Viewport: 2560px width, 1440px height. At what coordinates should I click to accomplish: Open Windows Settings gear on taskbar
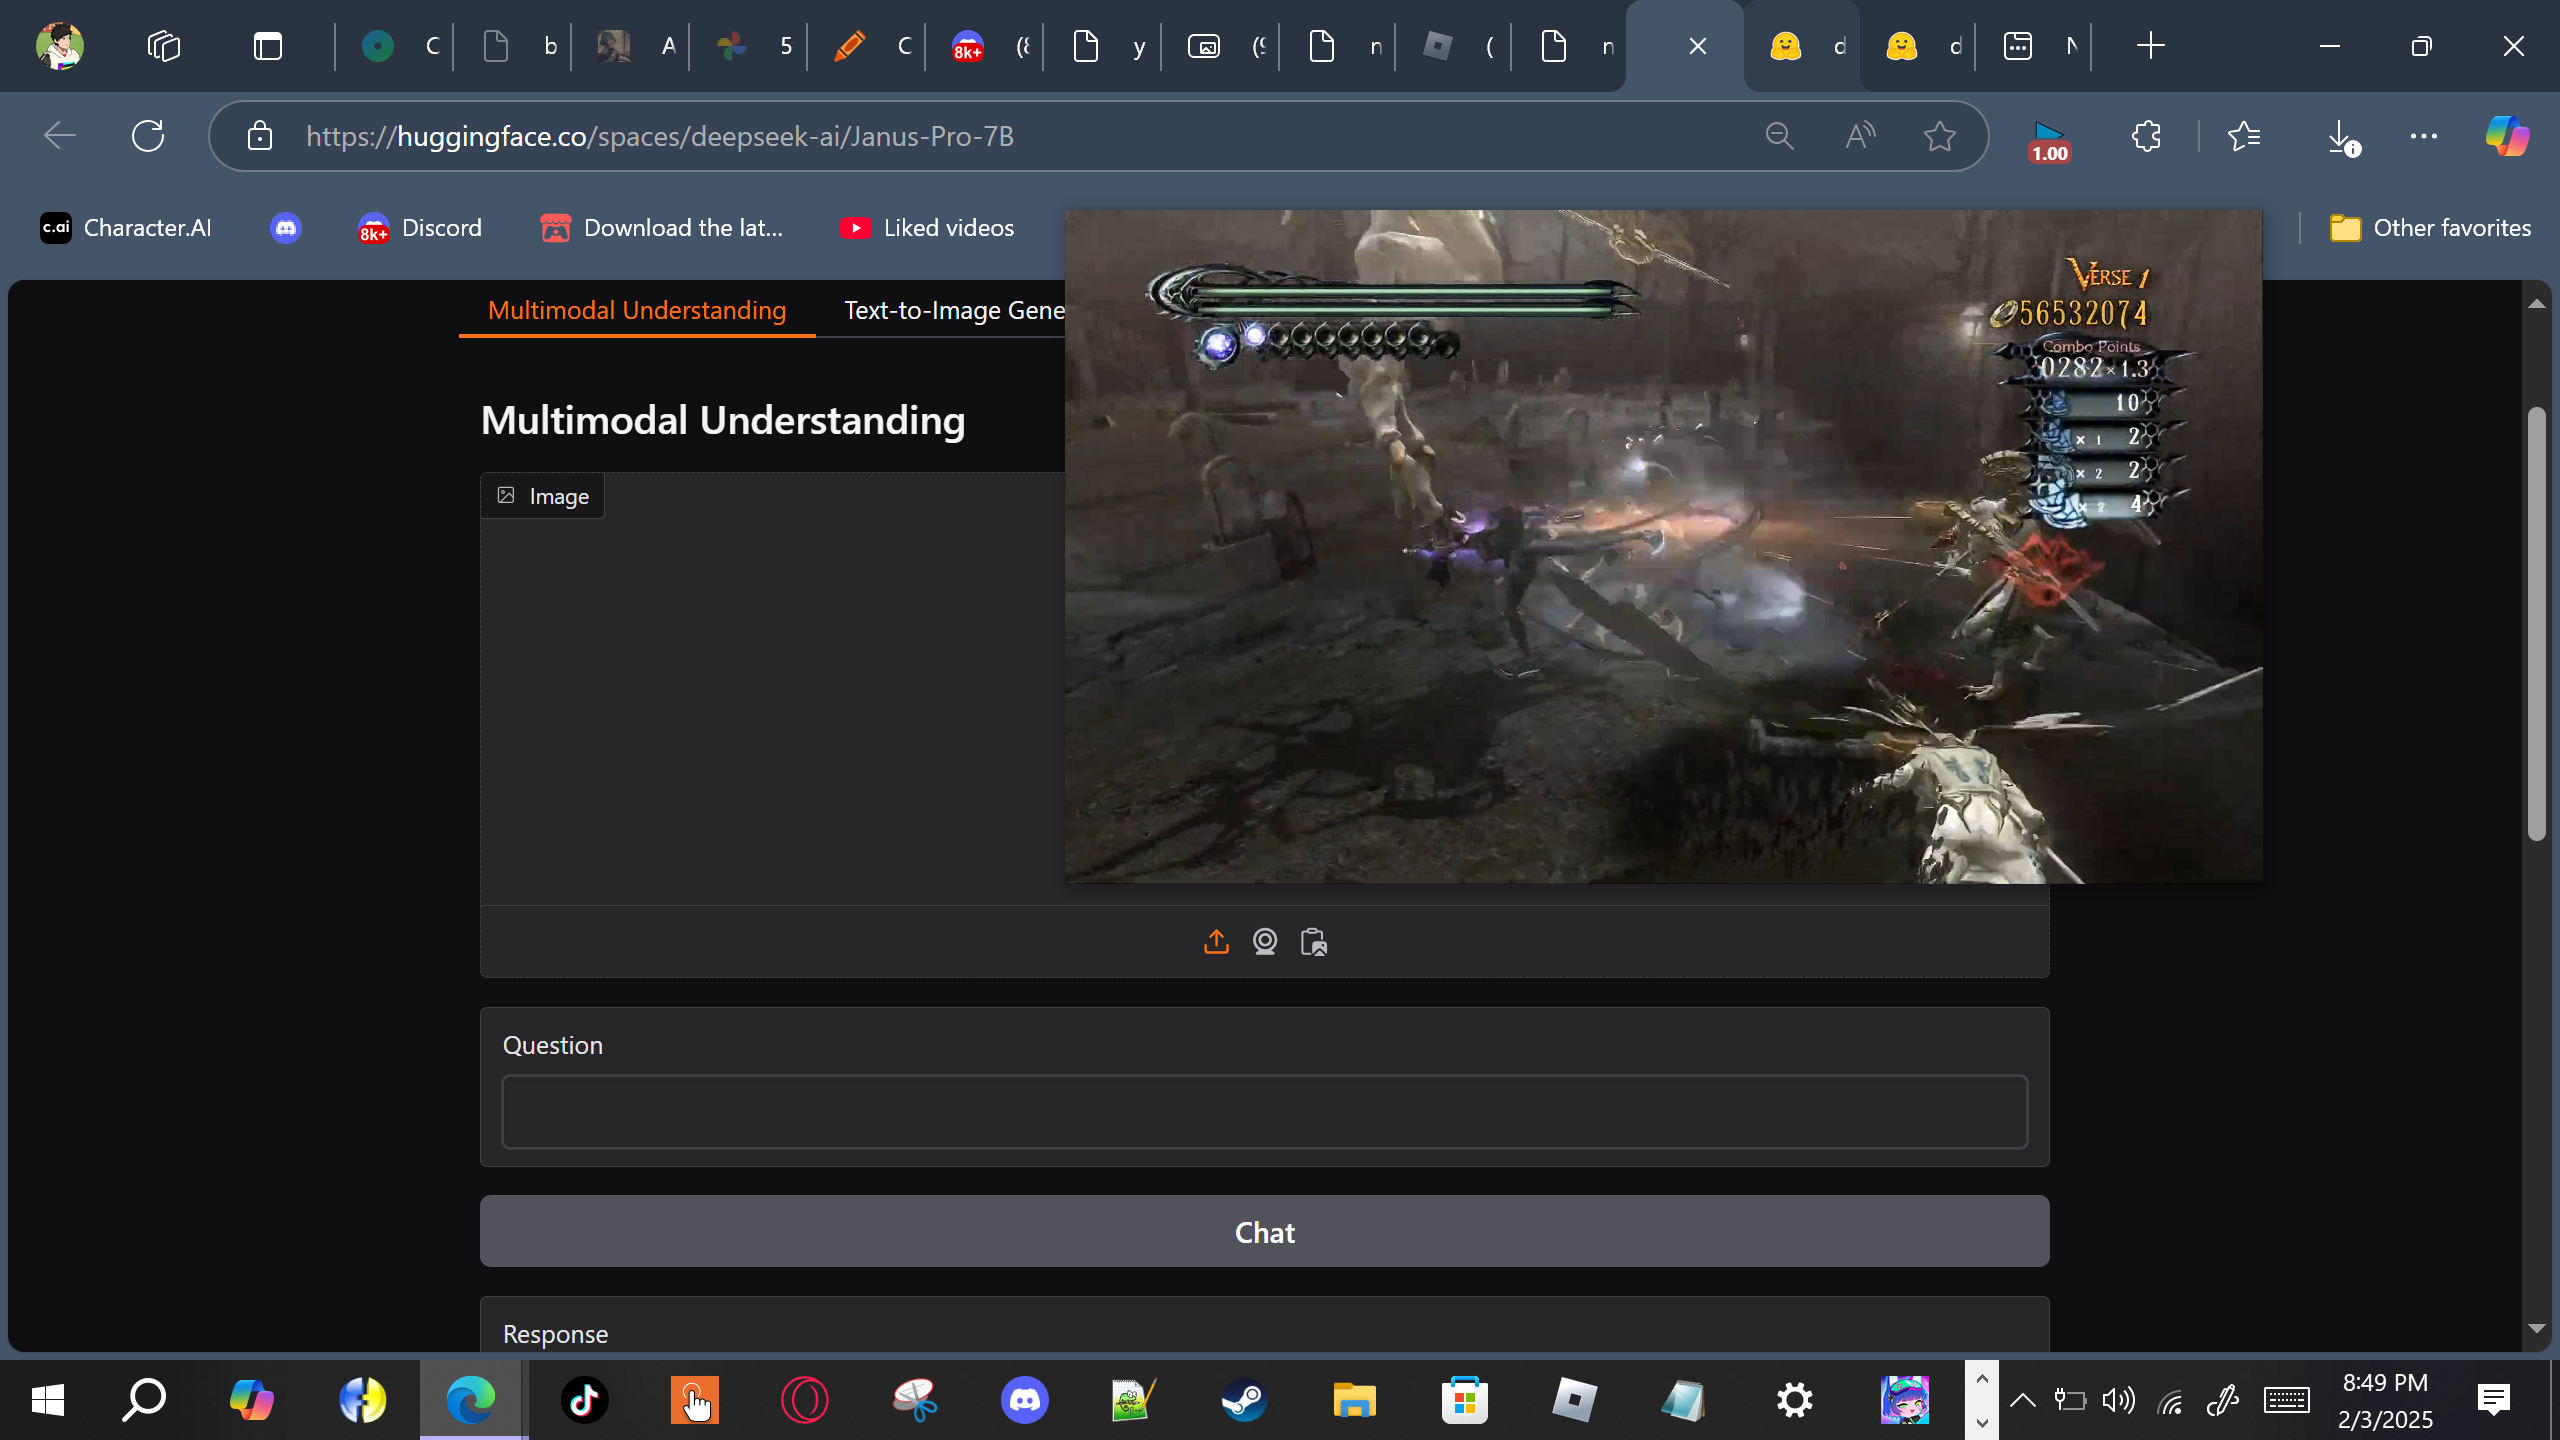1794,1400
